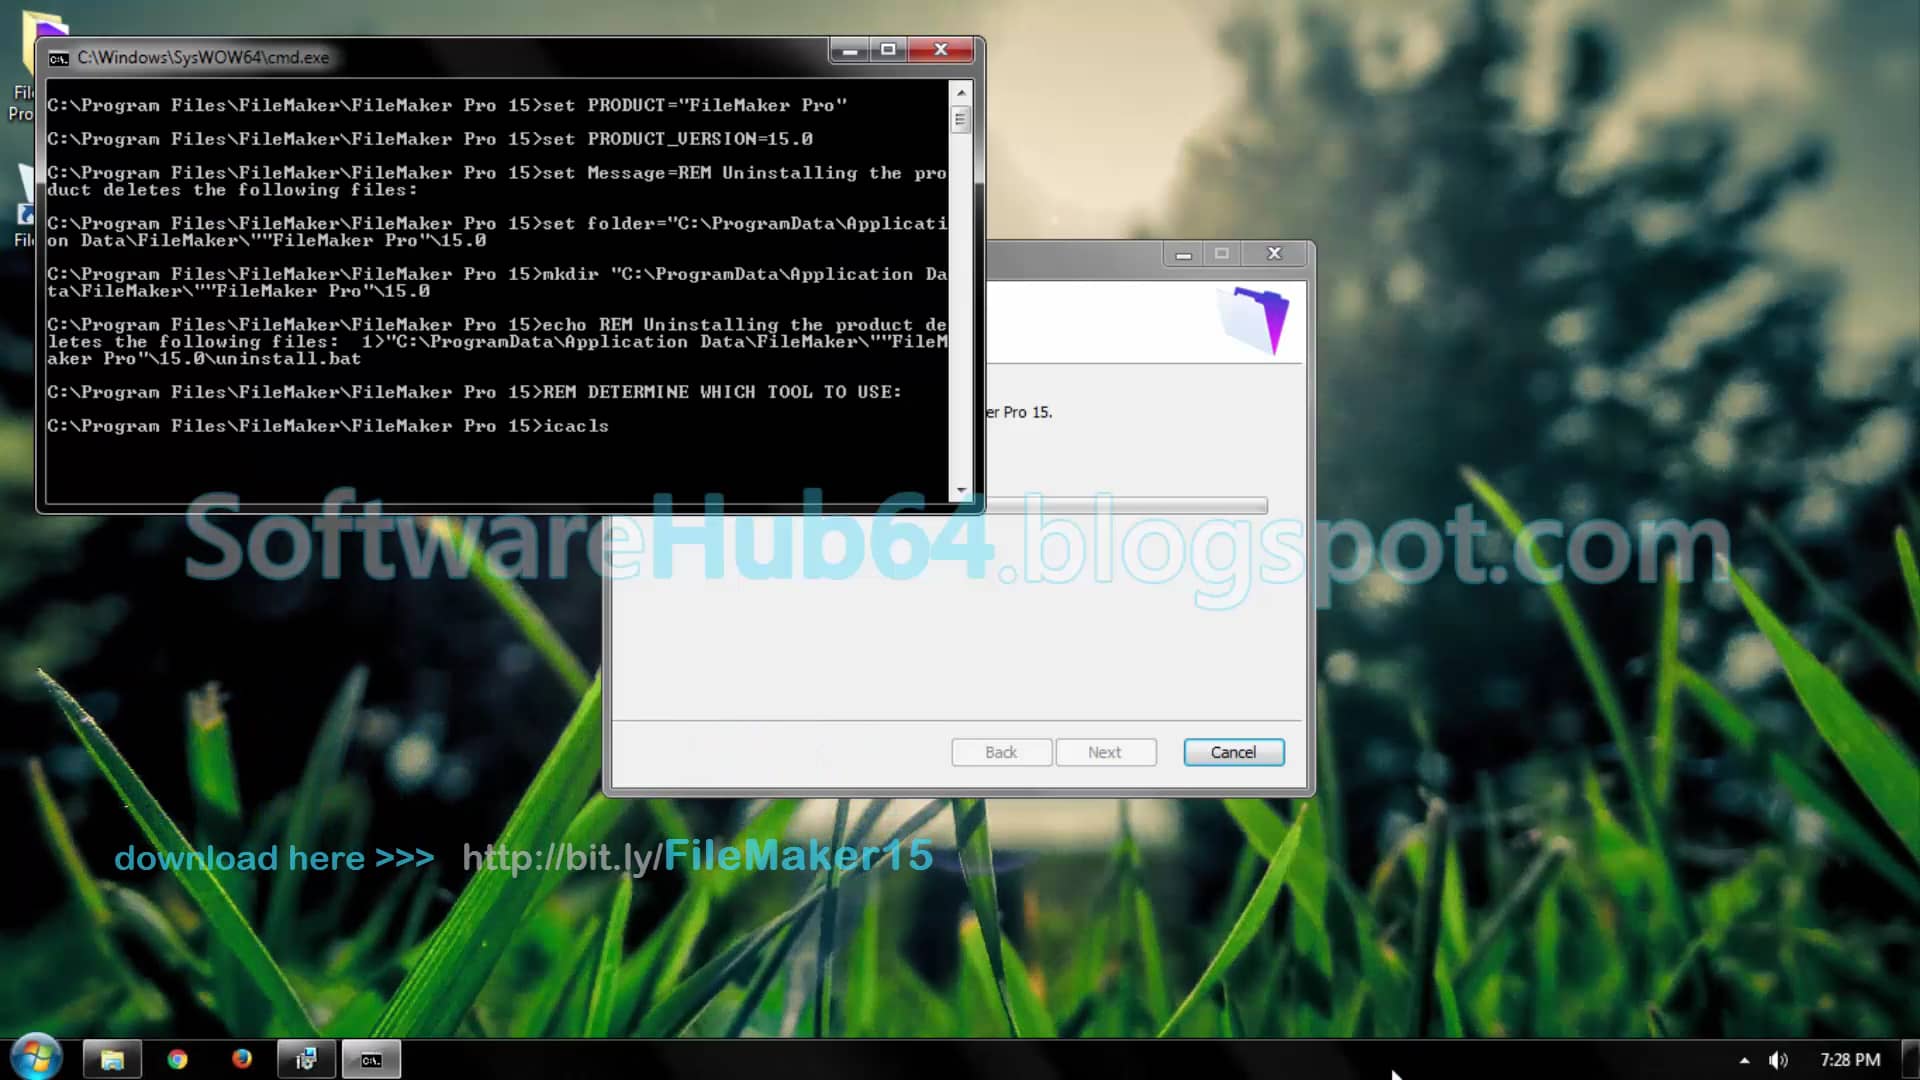
Task: Click the 7:28 PM taskbar clock
Action: [x=1849, y=1060]
